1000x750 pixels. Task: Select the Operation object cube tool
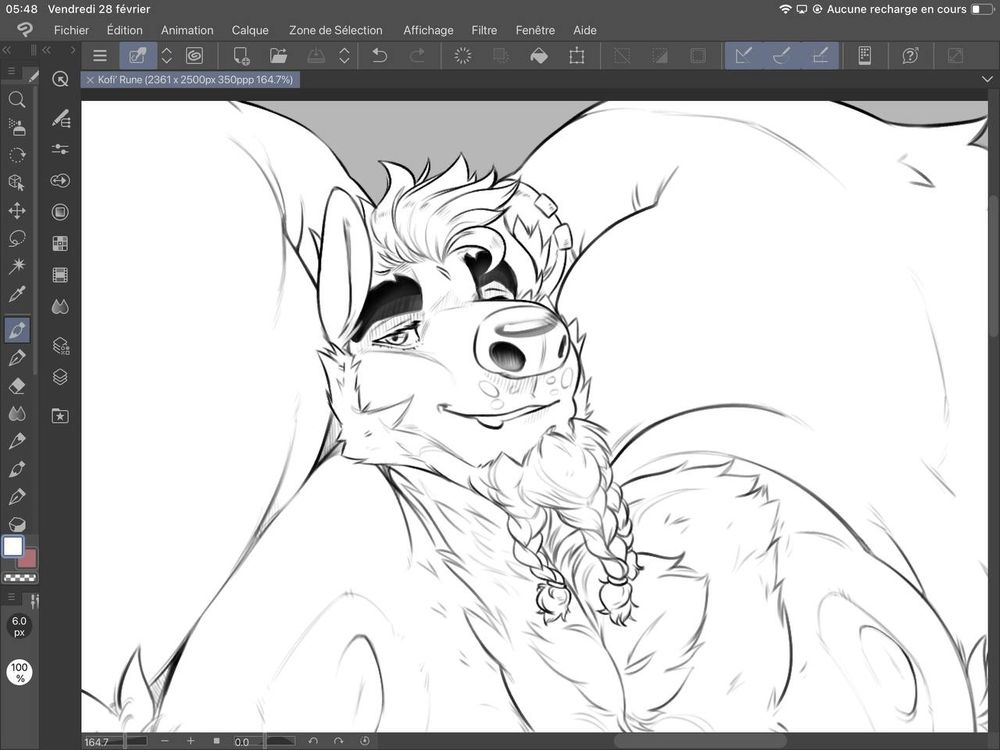tap(17, 182)
